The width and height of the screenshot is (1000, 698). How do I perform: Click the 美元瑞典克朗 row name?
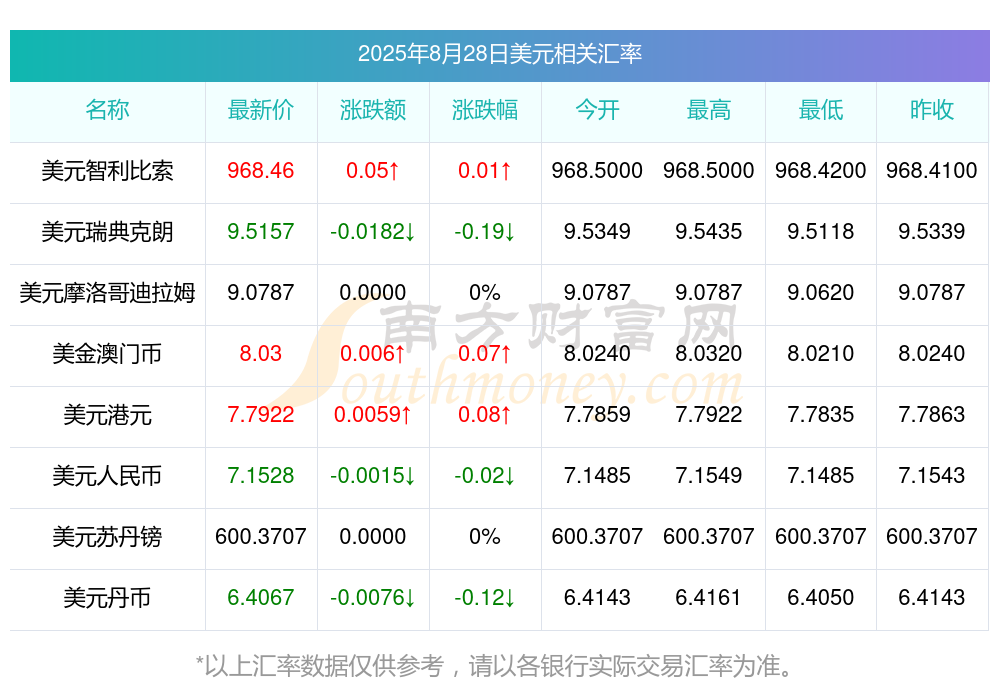click(x=107, y=232)
